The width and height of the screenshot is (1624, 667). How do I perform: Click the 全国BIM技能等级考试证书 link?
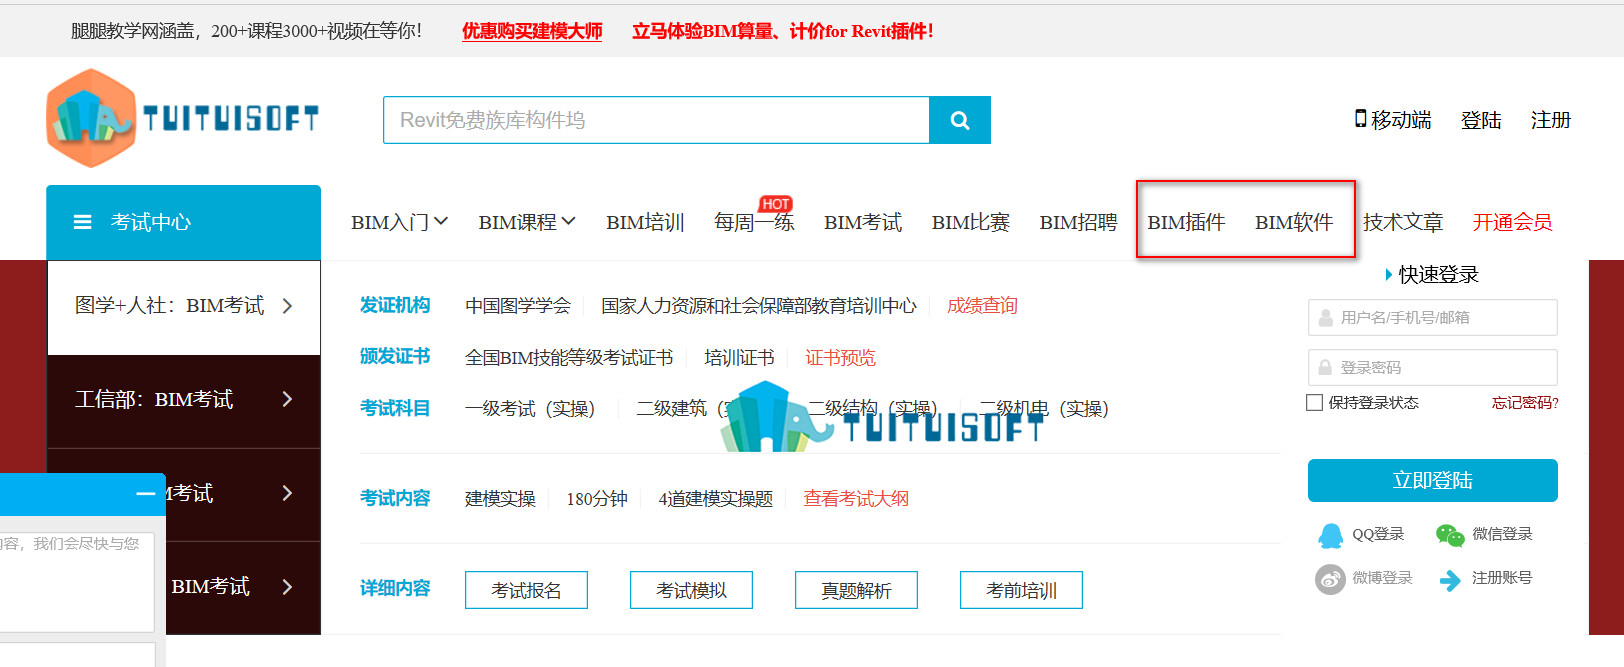pyautogui.click(x=569, y=357)
